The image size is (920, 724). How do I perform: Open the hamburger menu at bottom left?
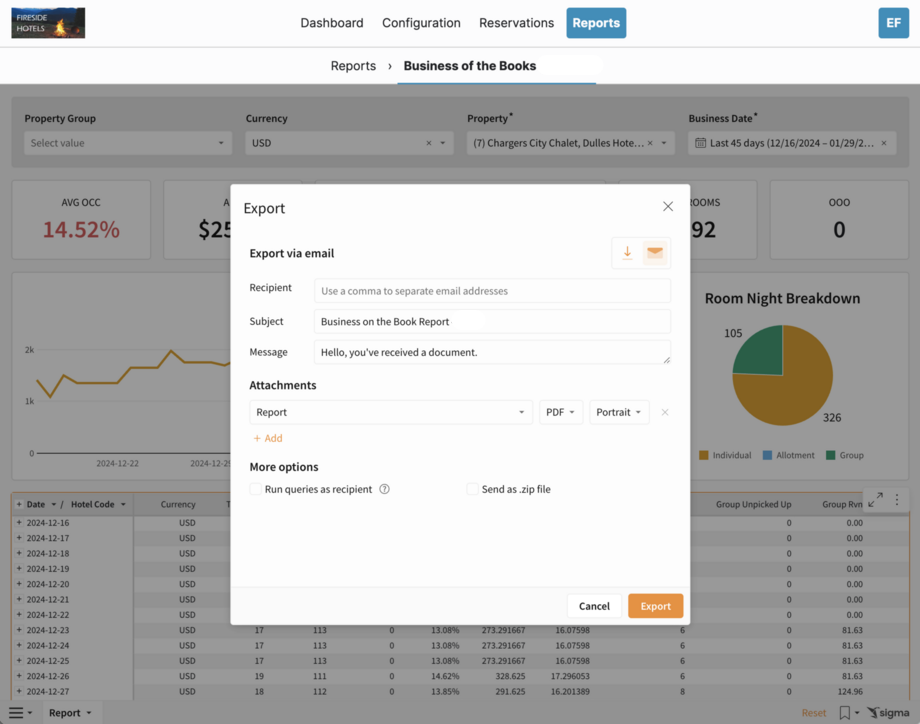[x=16, y=713]
